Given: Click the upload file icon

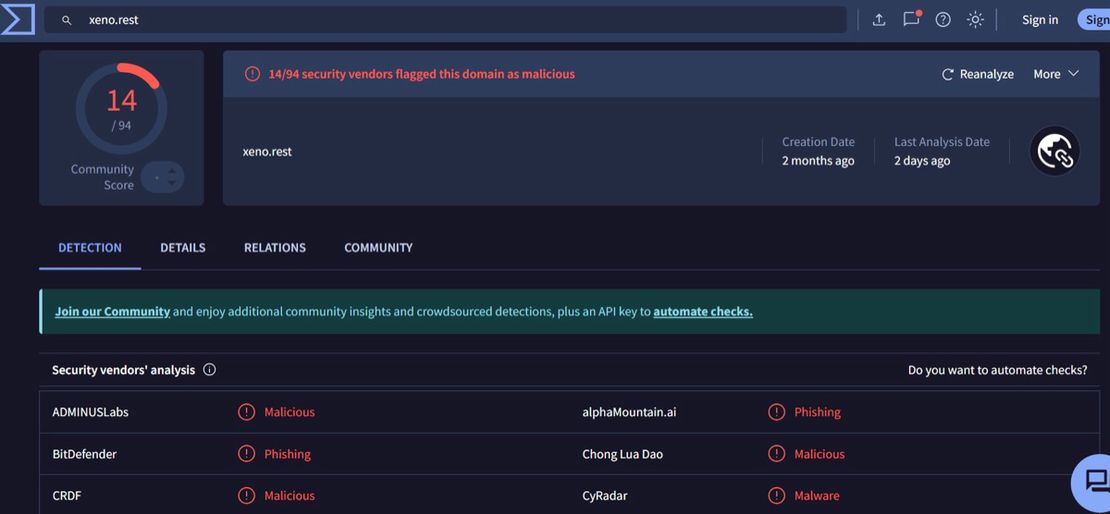Looking at the screenshot, I should click(879, 20).
